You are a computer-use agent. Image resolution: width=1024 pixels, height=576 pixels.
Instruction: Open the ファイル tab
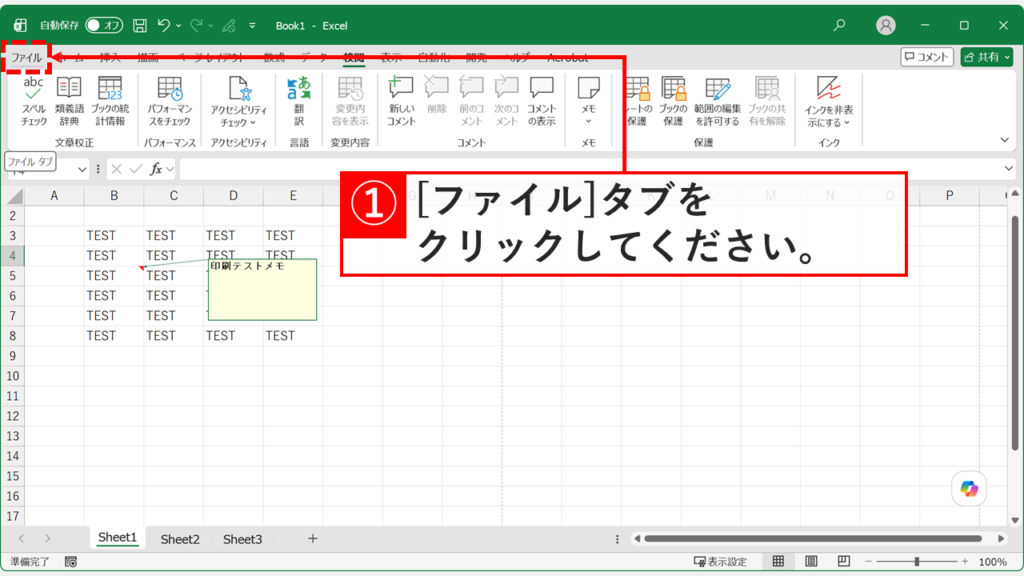point(26,57)
